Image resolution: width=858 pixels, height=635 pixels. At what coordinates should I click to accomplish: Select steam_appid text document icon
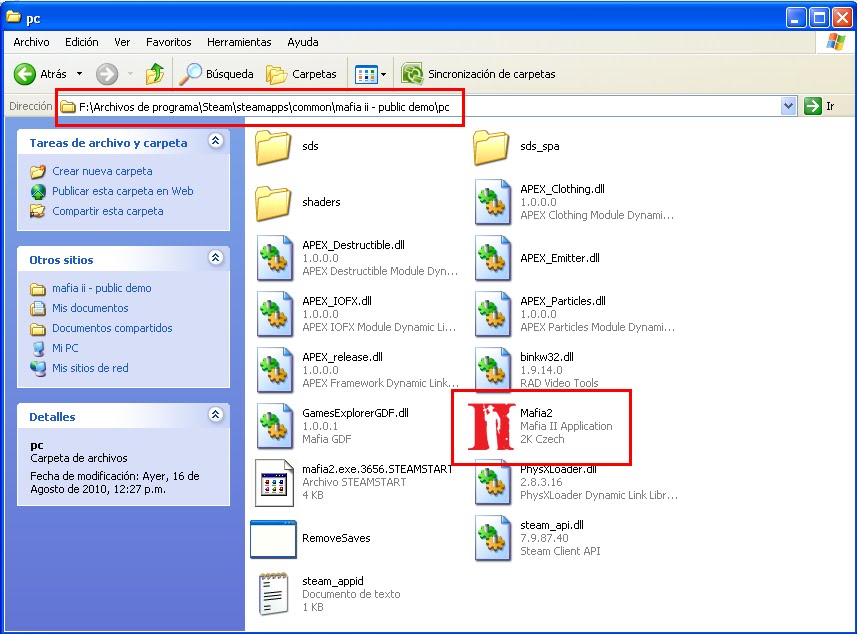274,594
